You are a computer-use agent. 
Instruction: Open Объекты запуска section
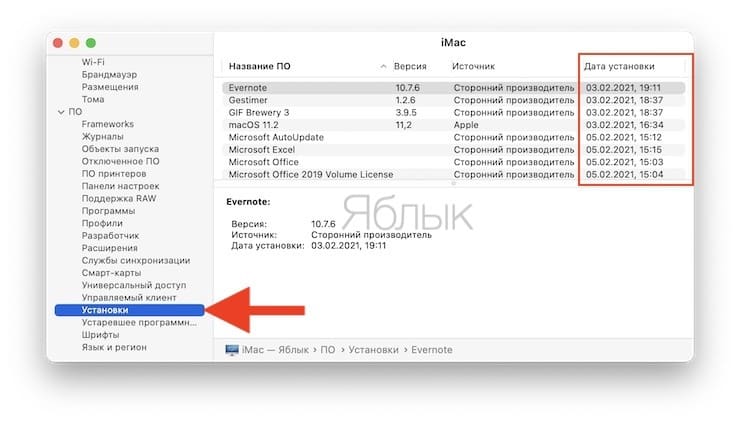point(120,149)
